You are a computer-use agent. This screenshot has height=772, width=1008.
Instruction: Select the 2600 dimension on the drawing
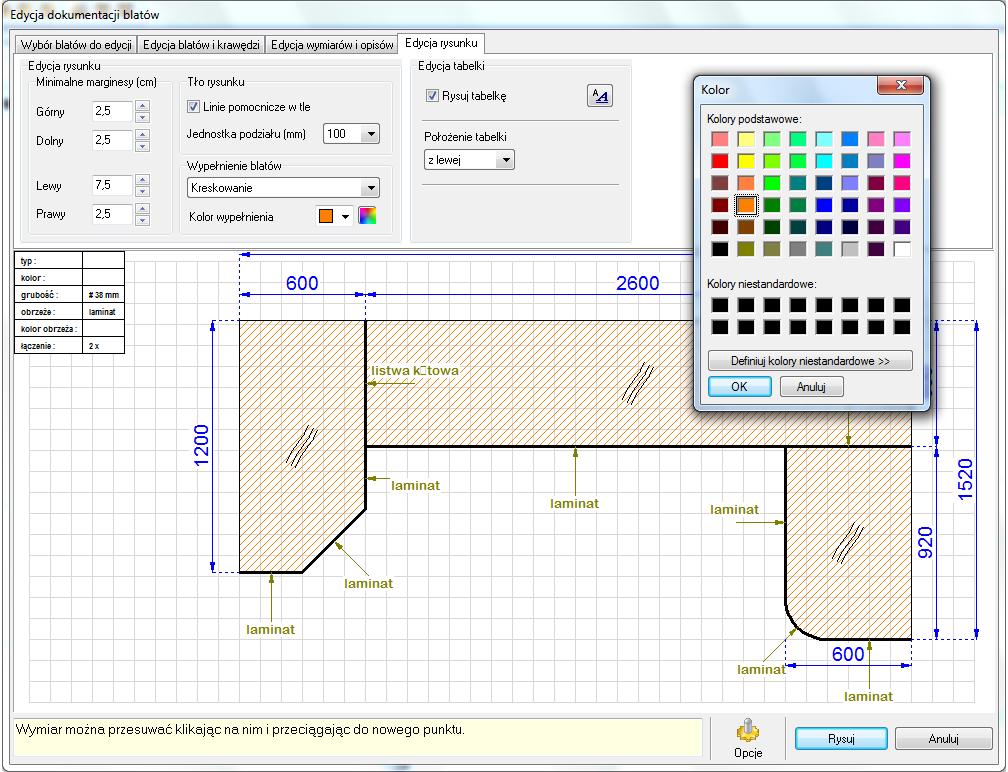click(638, 283)
